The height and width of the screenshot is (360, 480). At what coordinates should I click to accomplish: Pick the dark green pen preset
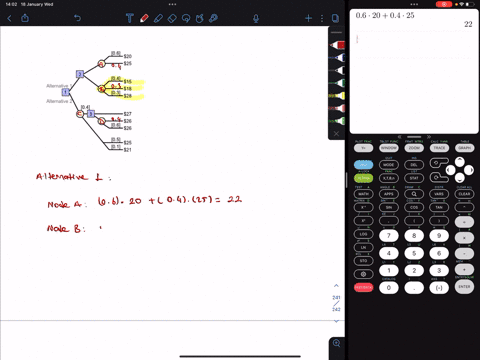pyautogui.click(x=337, y=83)
